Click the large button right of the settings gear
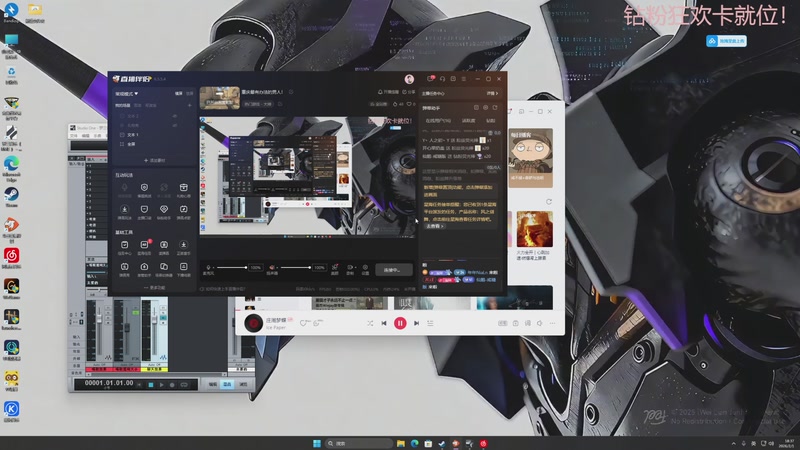Screen dimensions: 800x450 point(394,269)
